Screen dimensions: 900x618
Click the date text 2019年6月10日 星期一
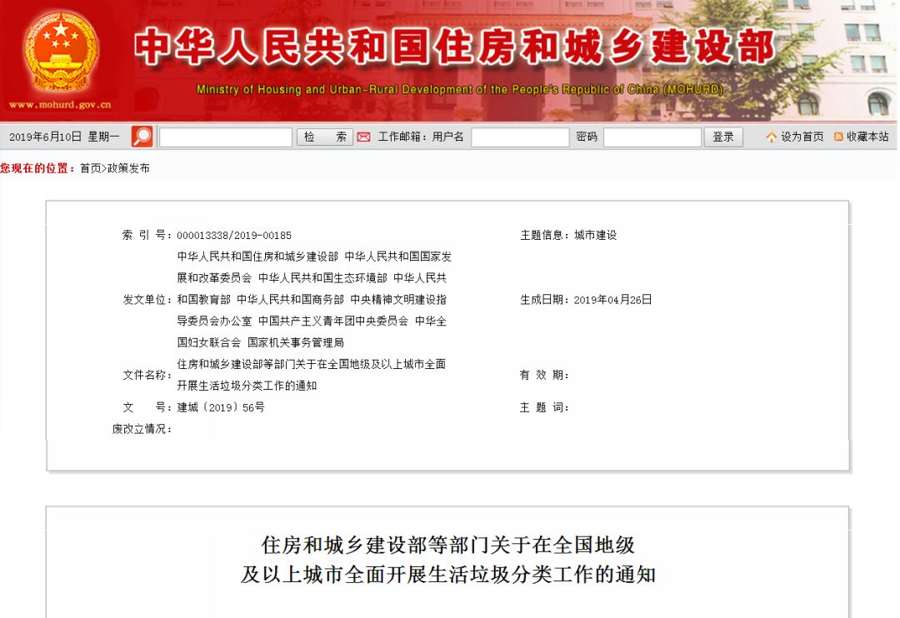click(64, 137)
